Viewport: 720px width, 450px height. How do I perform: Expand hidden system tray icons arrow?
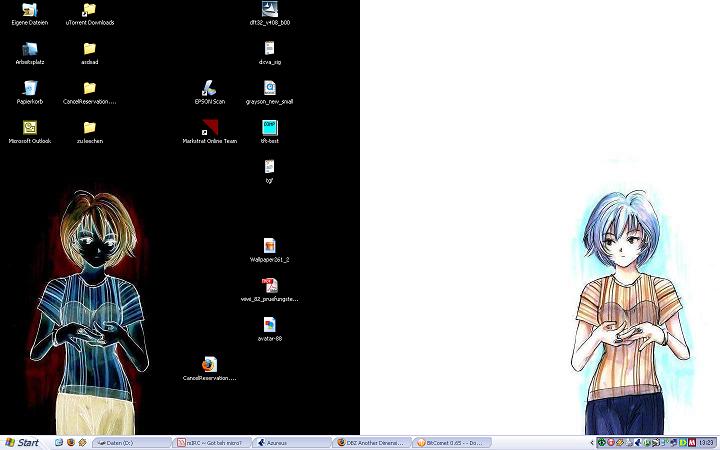(x=592, y=443)
